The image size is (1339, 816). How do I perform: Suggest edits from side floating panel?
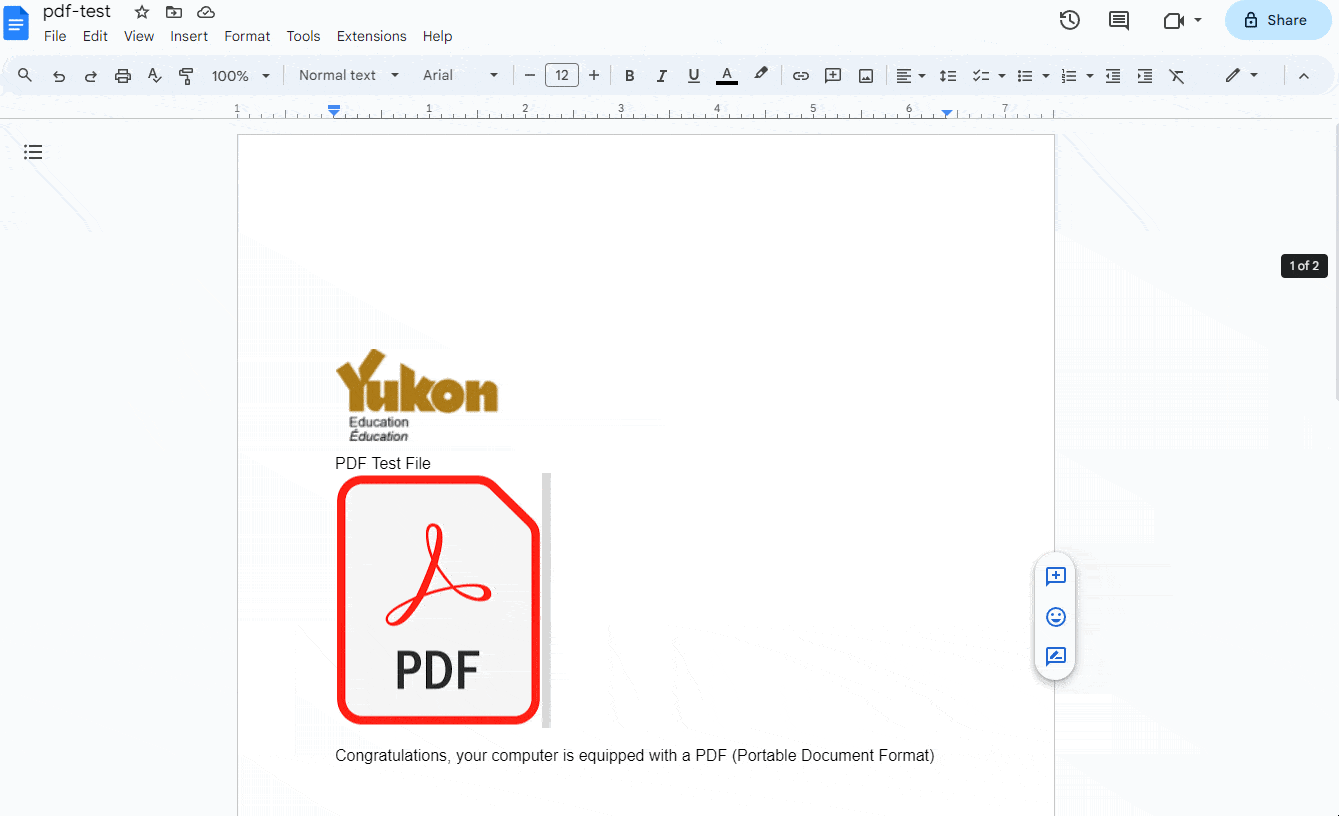click(1055, 657)
